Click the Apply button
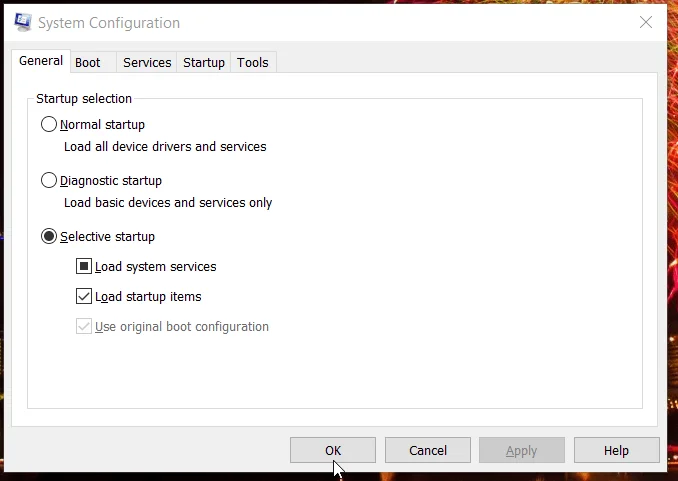Screen dimensions: 678x481 click(522, 450)
